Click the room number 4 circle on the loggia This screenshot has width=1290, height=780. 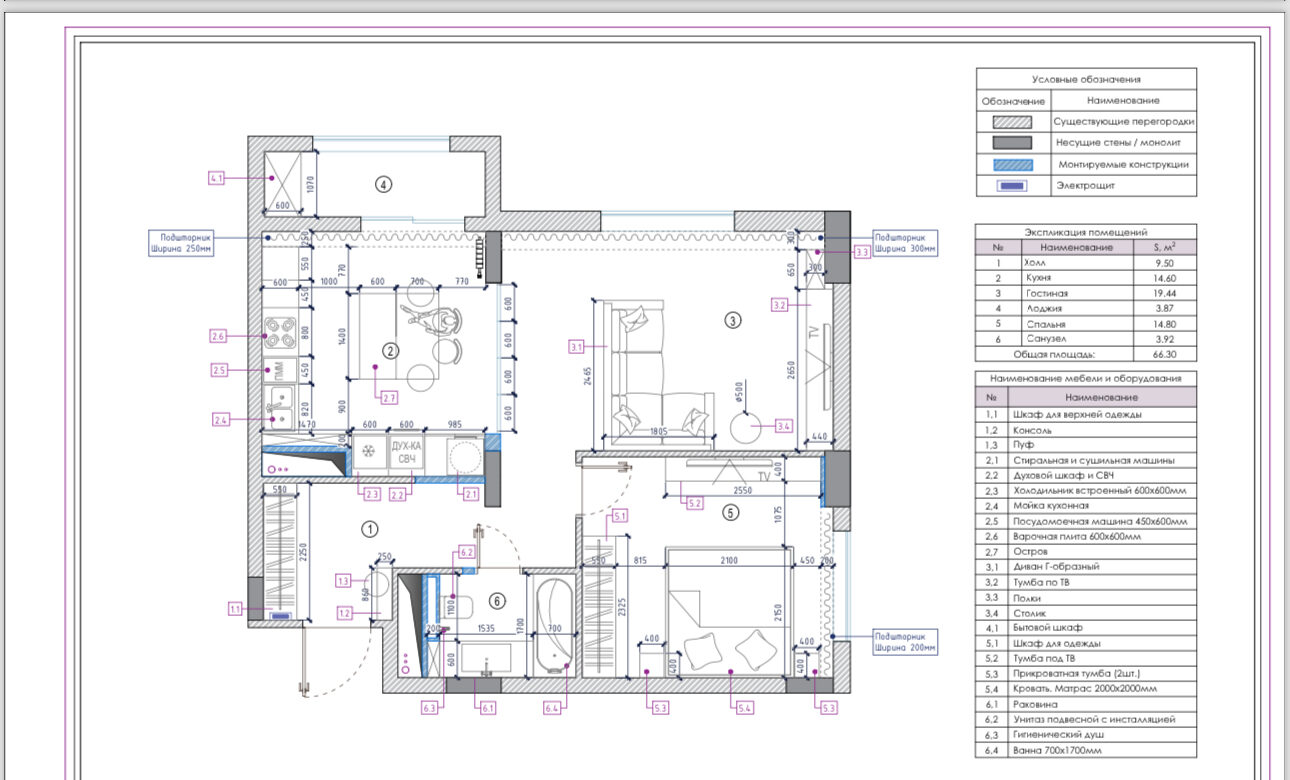(382, 184)
